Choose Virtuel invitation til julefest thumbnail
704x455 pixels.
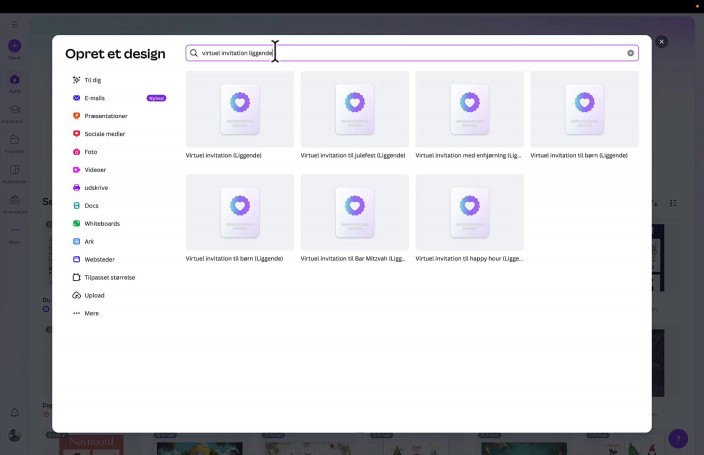pos(354,109)
